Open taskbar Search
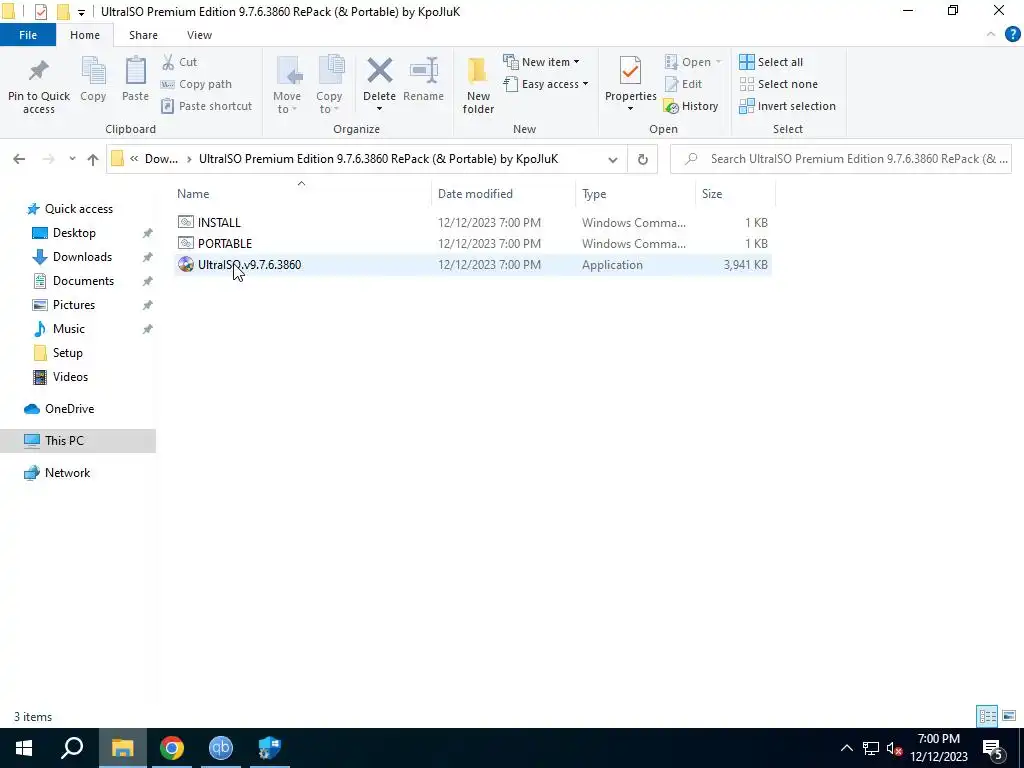 tap(72, 748)
